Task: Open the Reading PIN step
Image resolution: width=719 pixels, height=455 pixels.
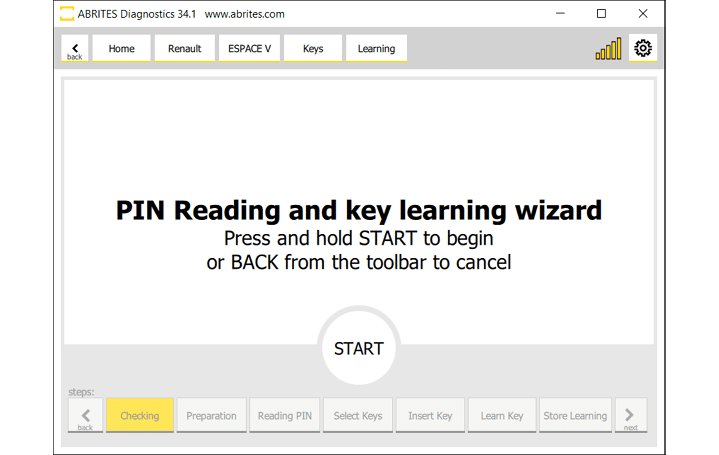Action: point(284,416)
